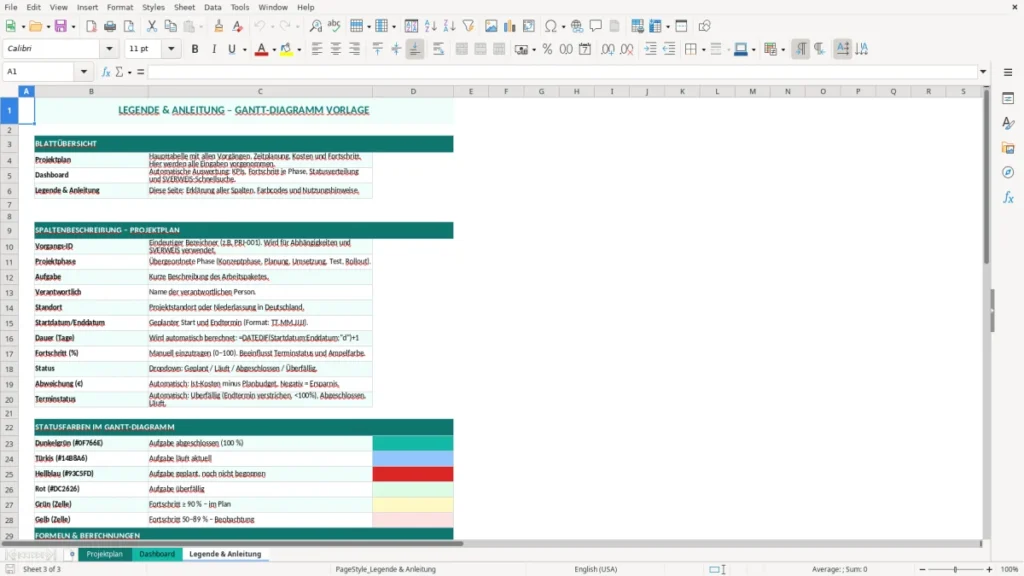Open the Format menu

(120, 7)
